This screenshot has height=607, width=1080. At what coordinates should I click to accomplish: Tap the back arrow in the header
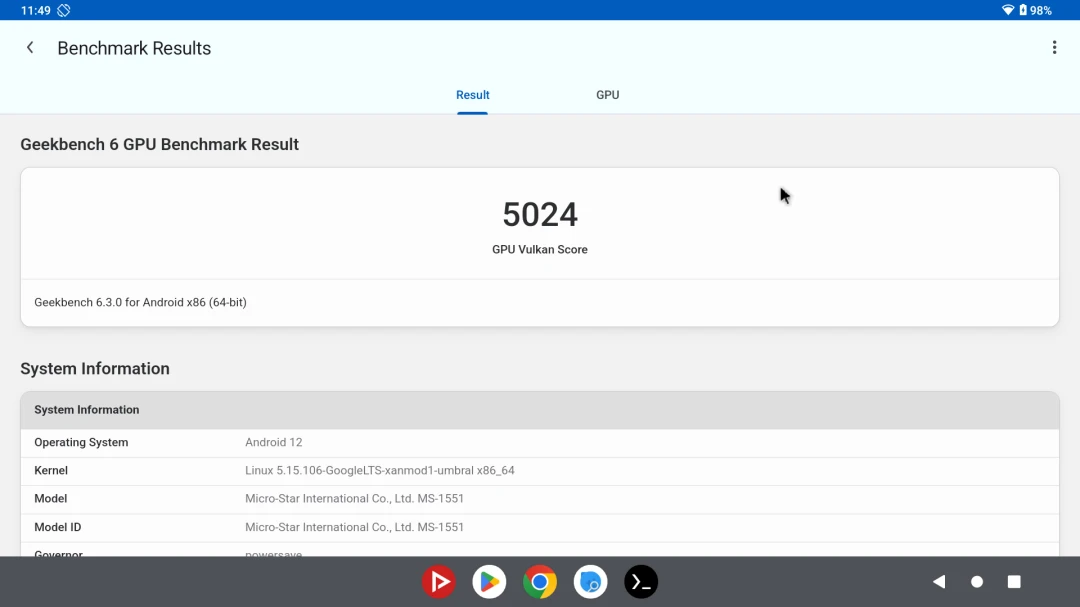coord(30,48)
